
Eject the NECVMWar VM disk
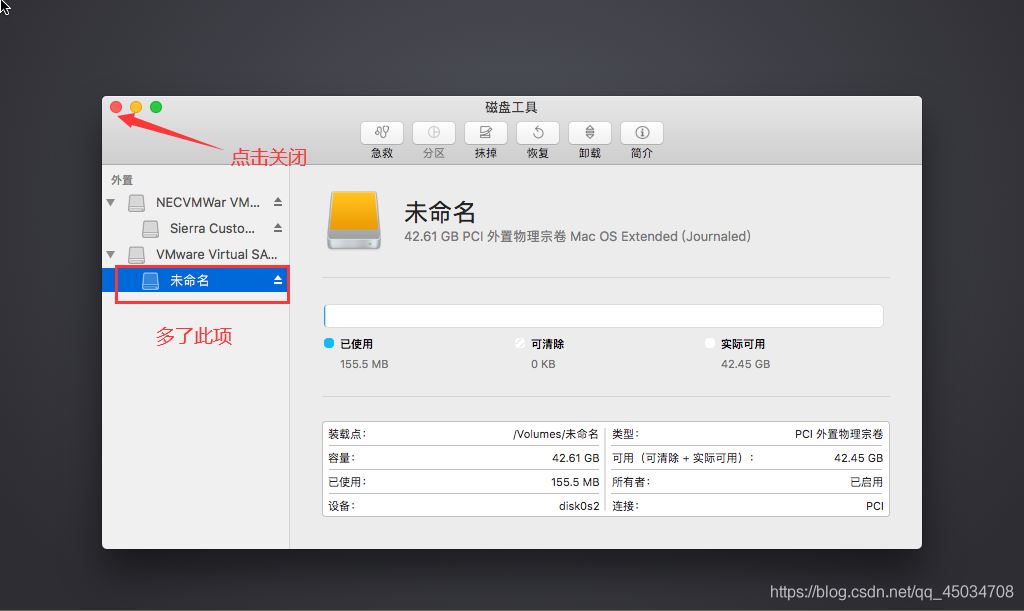[278, 202]
